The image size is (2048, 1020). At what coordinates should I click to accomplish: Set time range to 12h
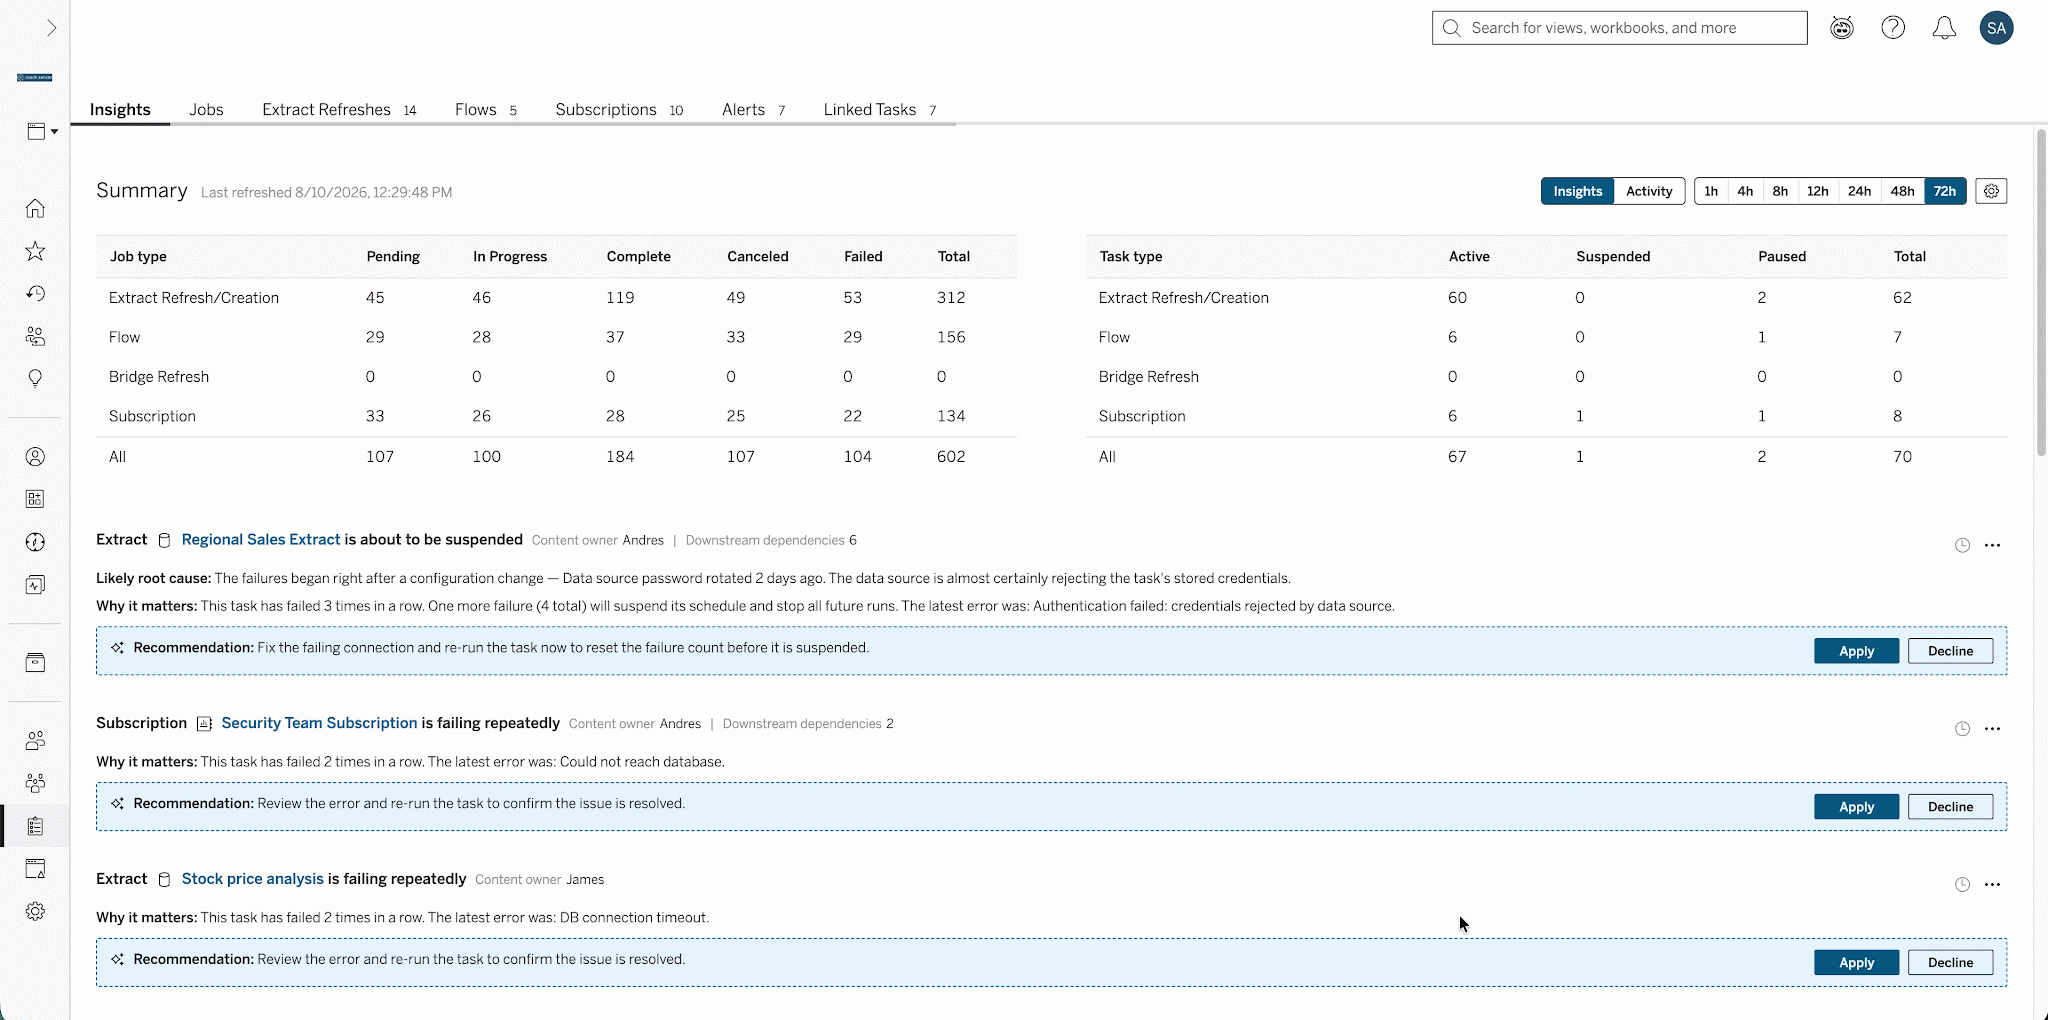tap(1818, 191)
